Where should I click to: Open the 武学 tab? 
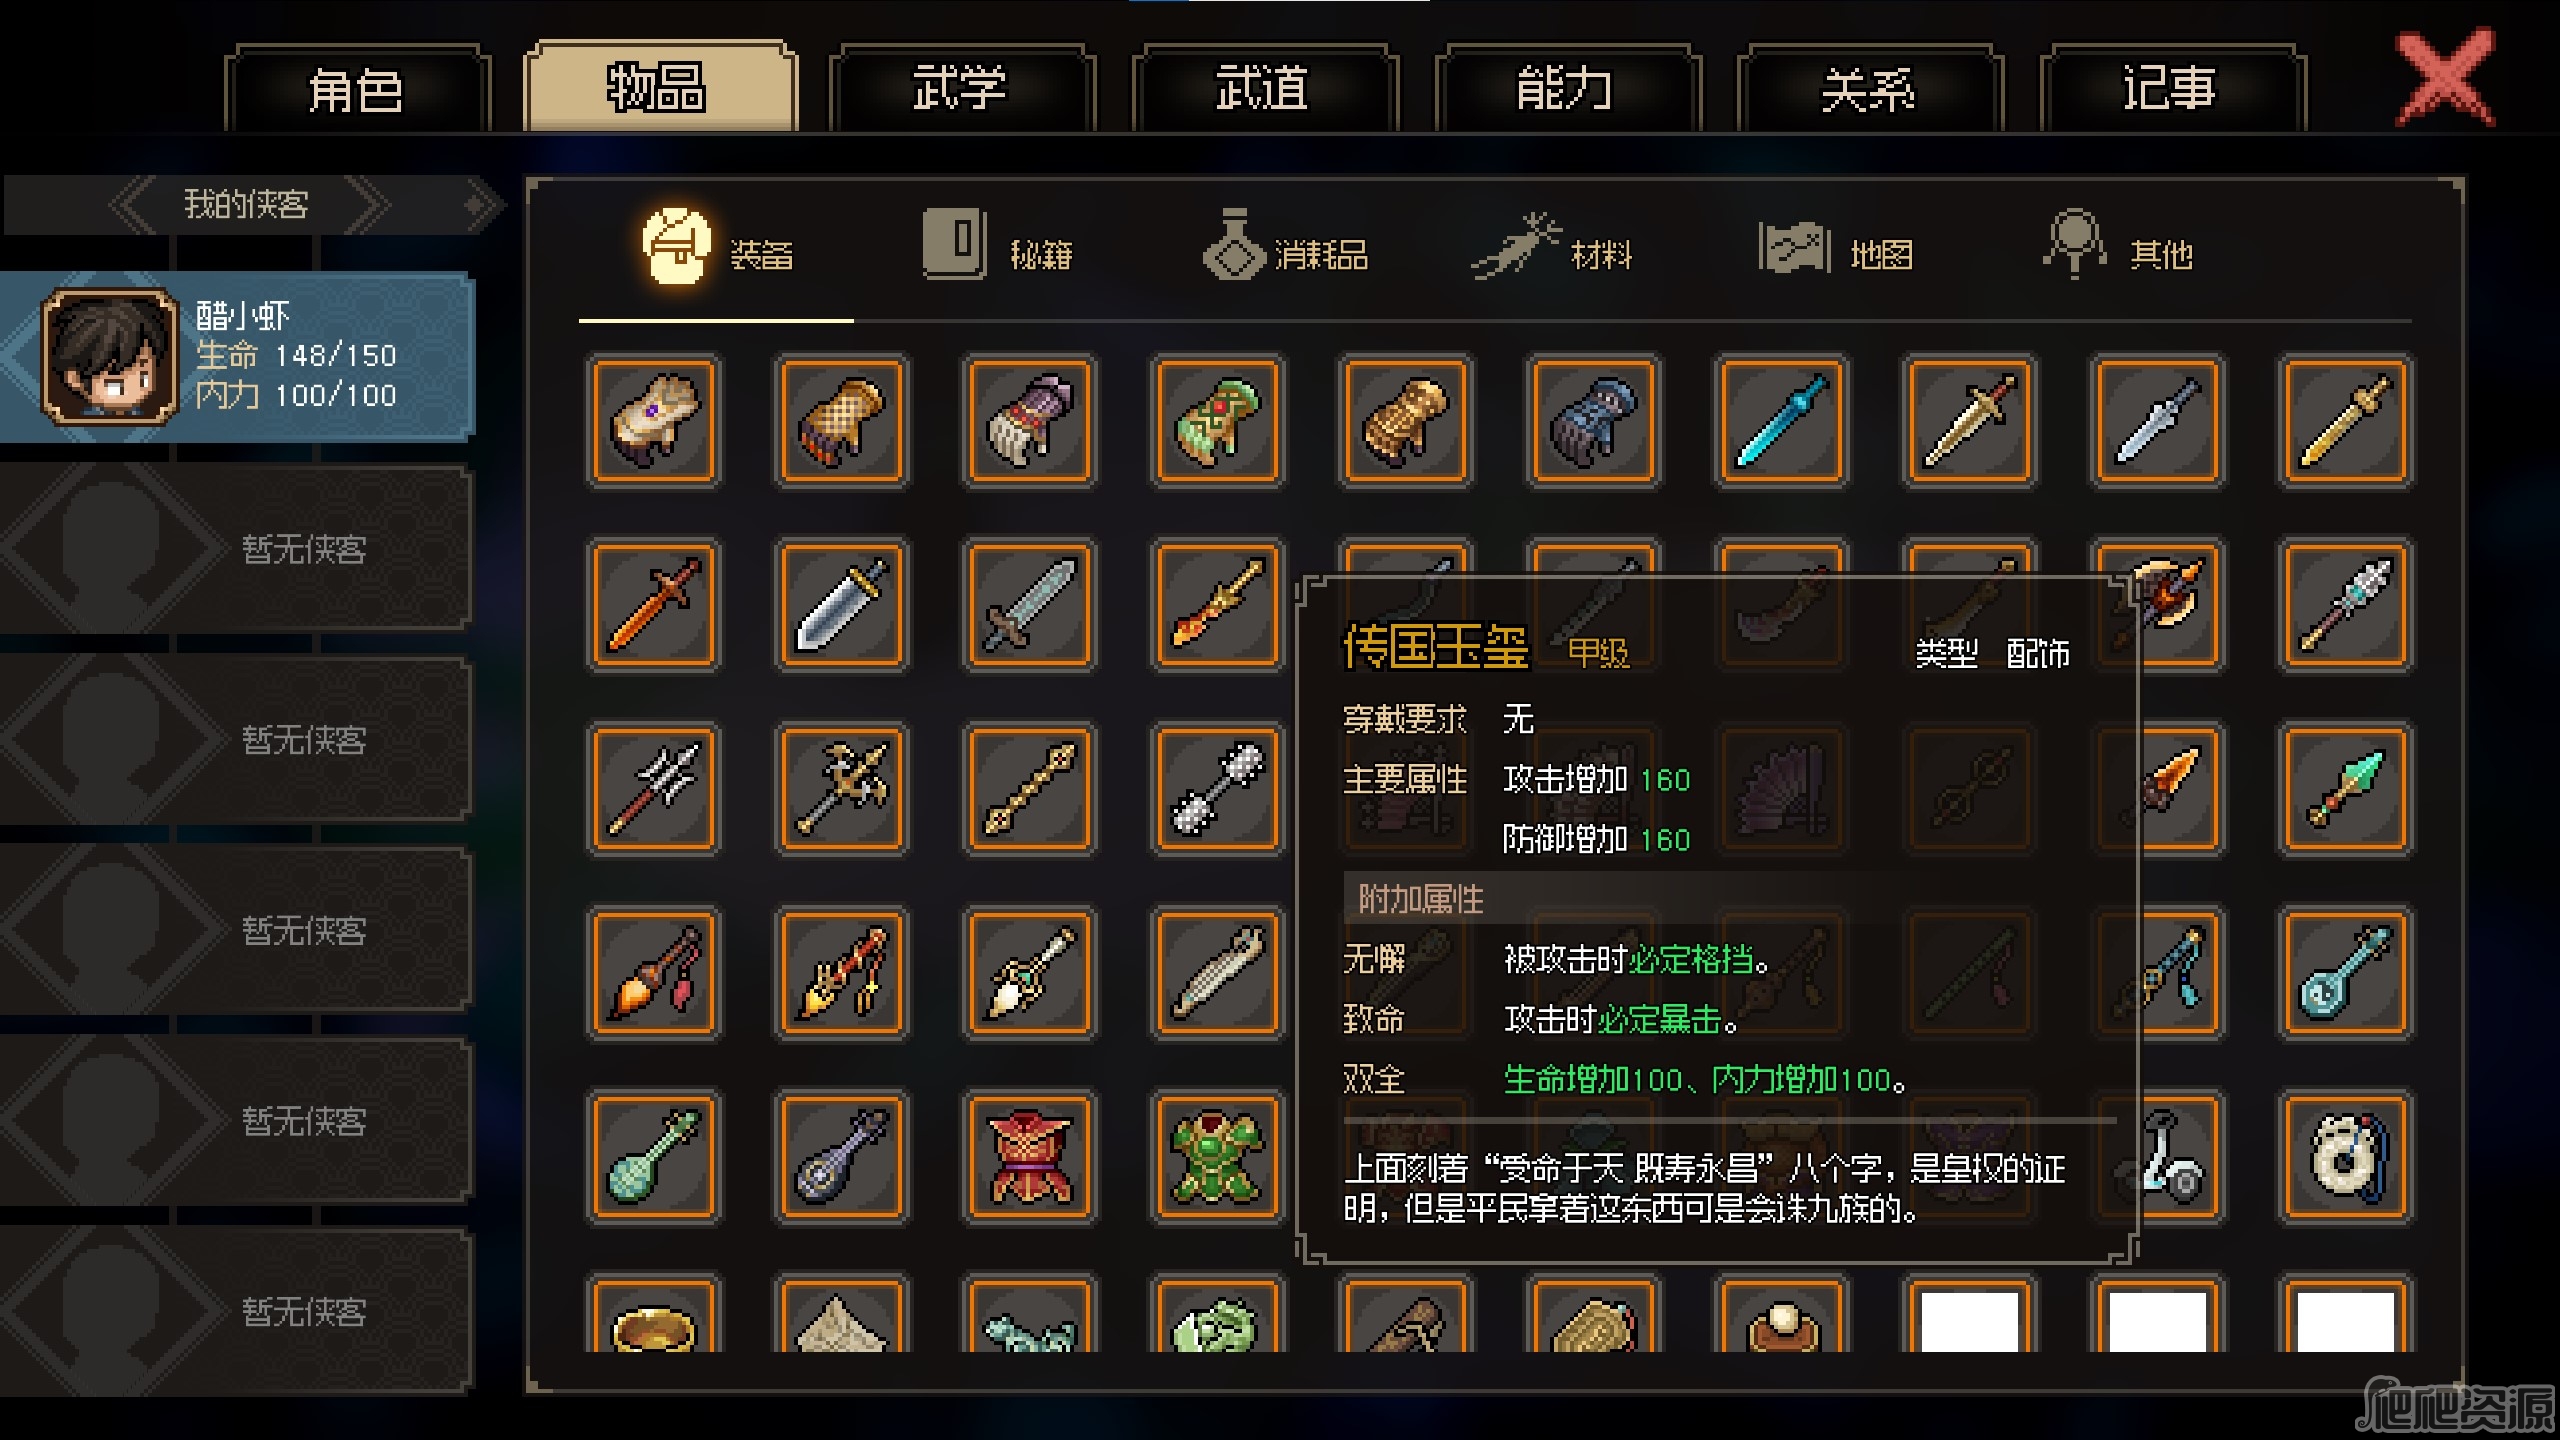tap(960, 88)
